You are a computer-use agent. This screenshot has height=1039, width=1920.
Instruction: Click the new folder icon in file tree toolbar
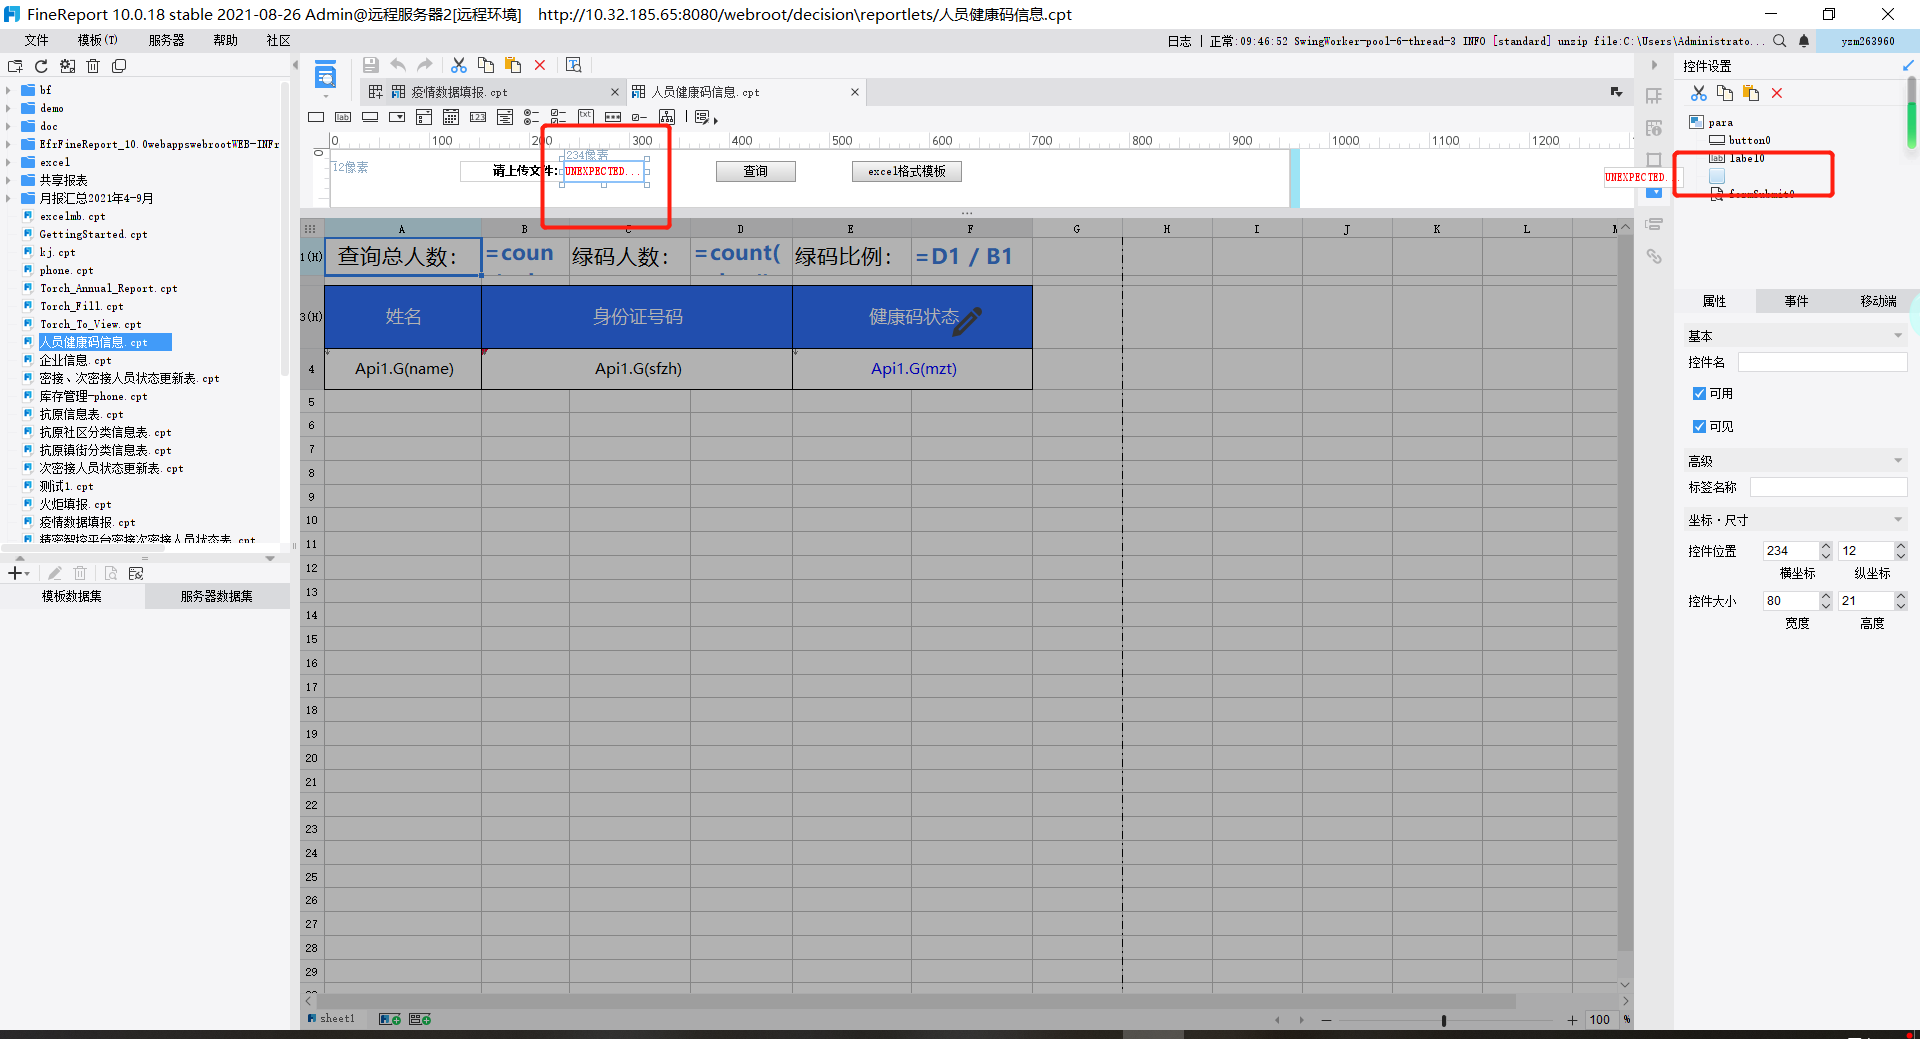tap(15, 66)
